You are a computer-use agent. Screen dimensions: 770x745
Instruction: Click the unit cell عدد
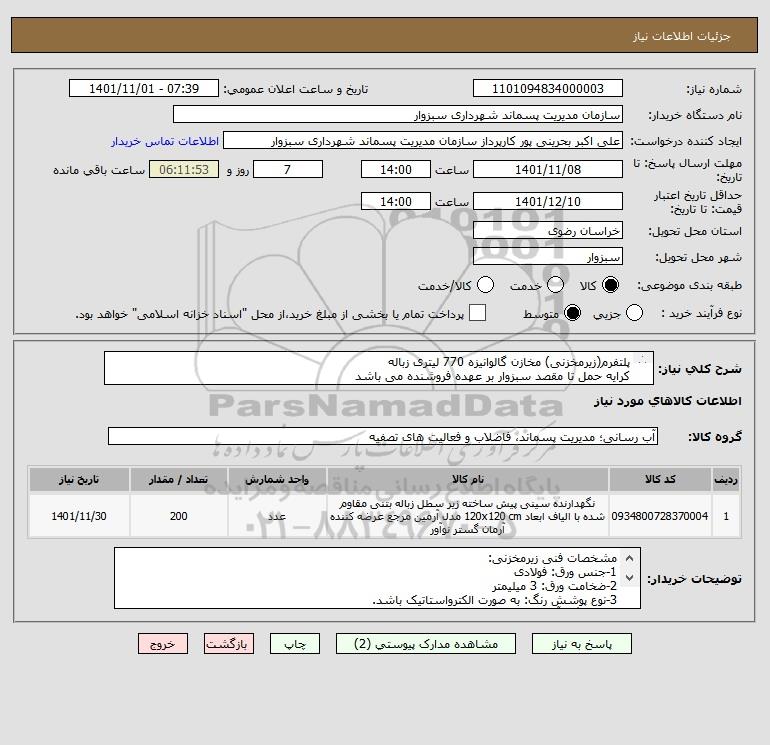[x=277, y=516]
